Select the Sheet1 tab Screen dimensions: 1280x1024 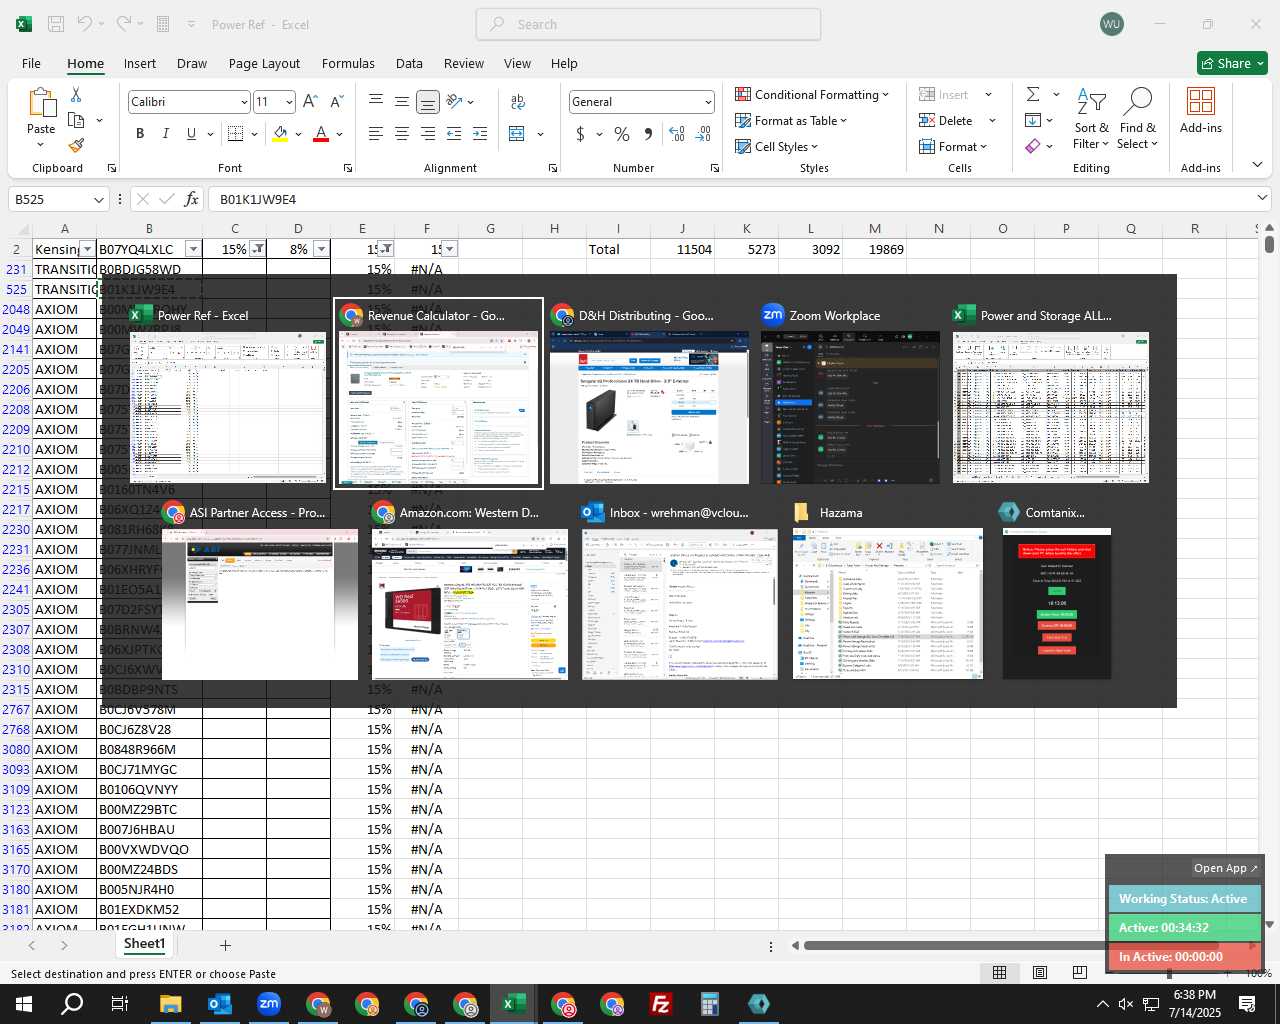[144, 944]
